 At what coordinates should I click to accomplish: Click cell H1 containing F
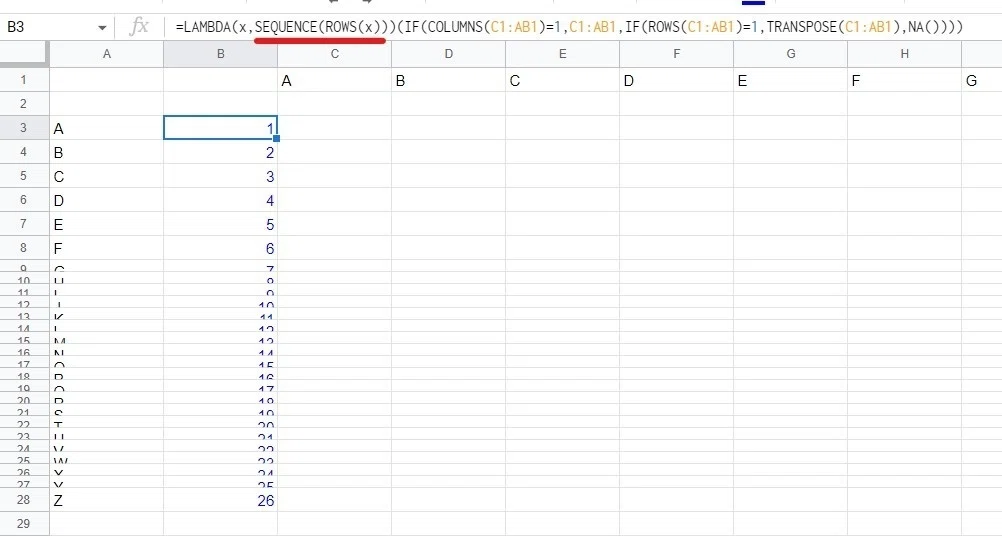tap(904, 80)
